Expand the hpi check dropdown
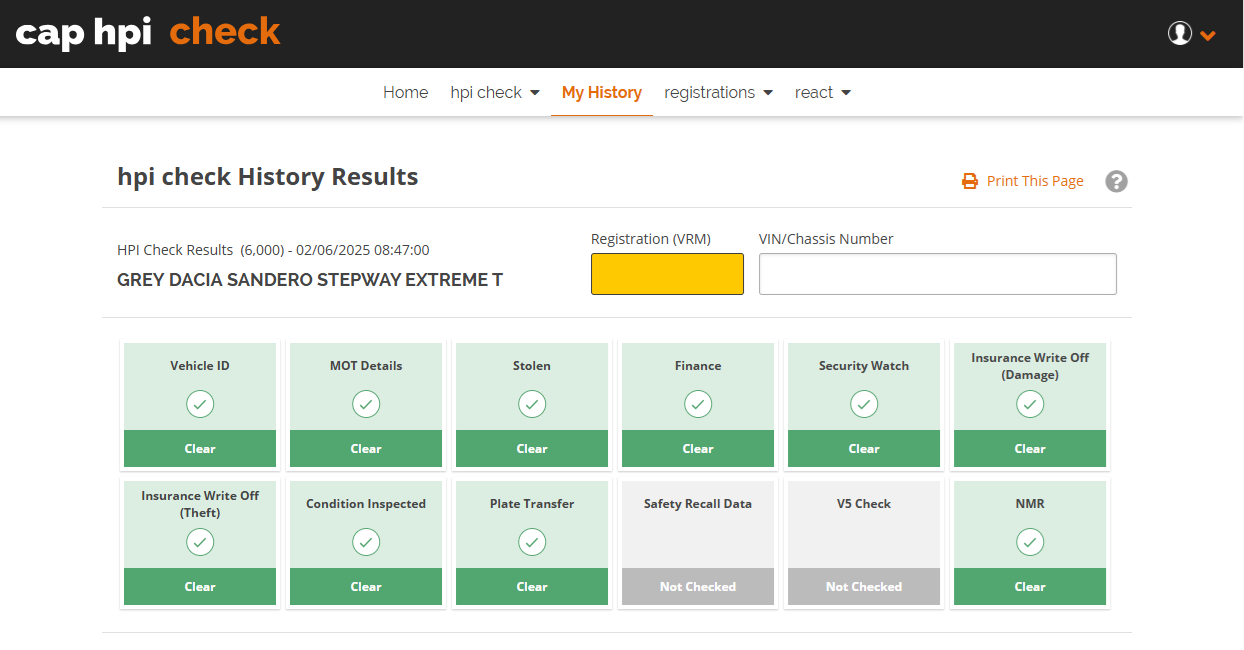Image resolution: width=1244 pixels, height=650 pixels. [x=495, y=92]
